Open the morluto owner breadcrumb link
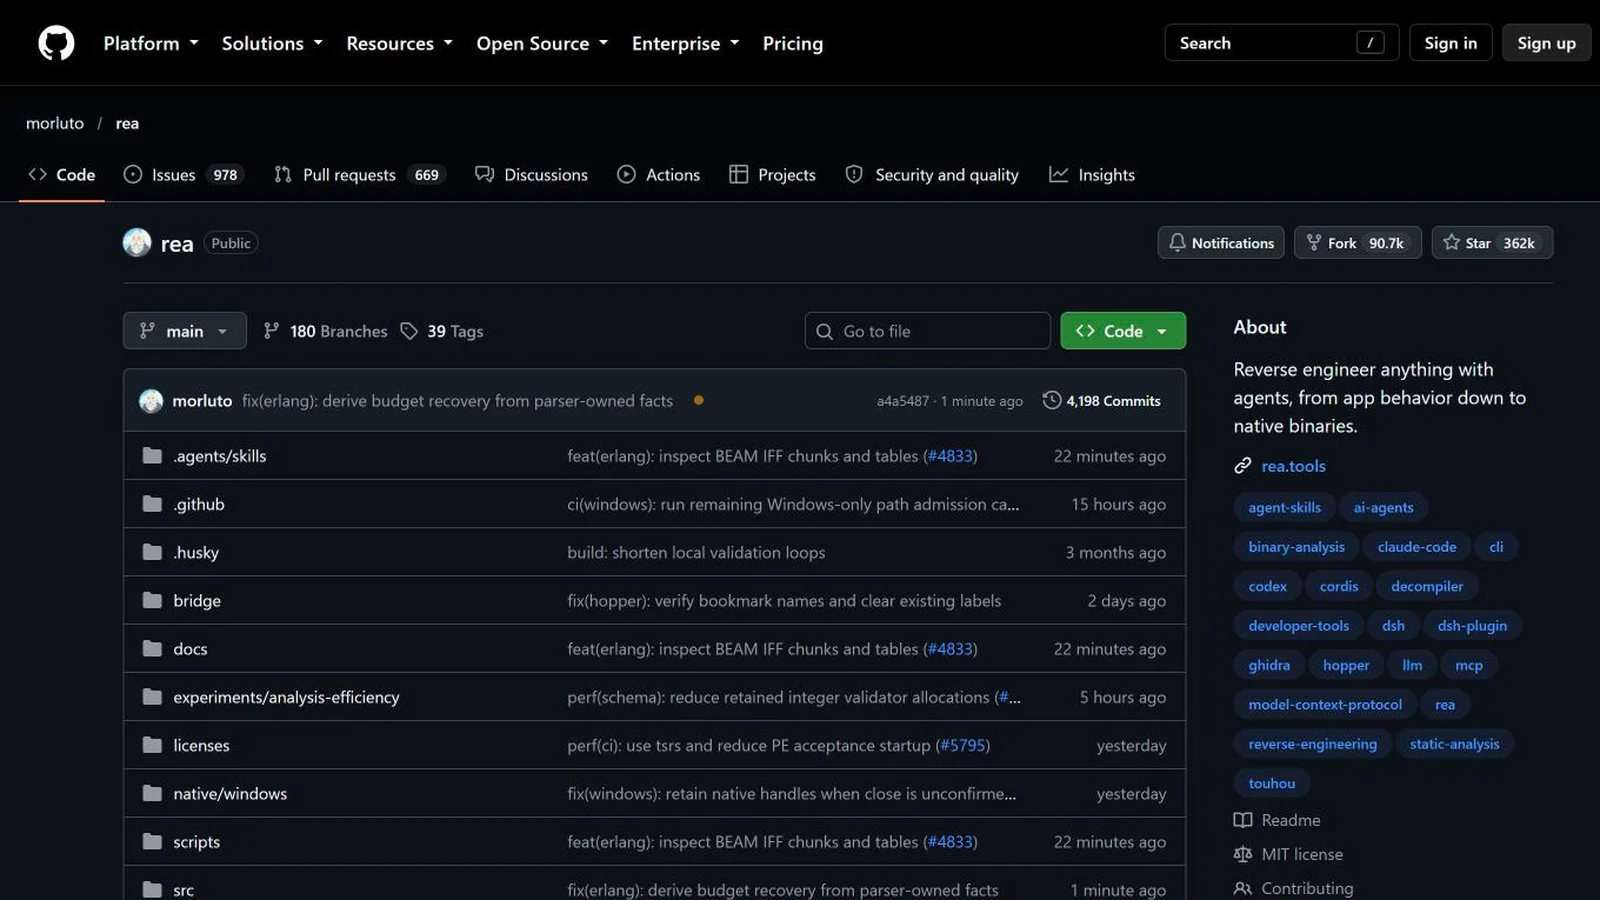The height and width of the screenshot is (900, 1600). (55, 123)
